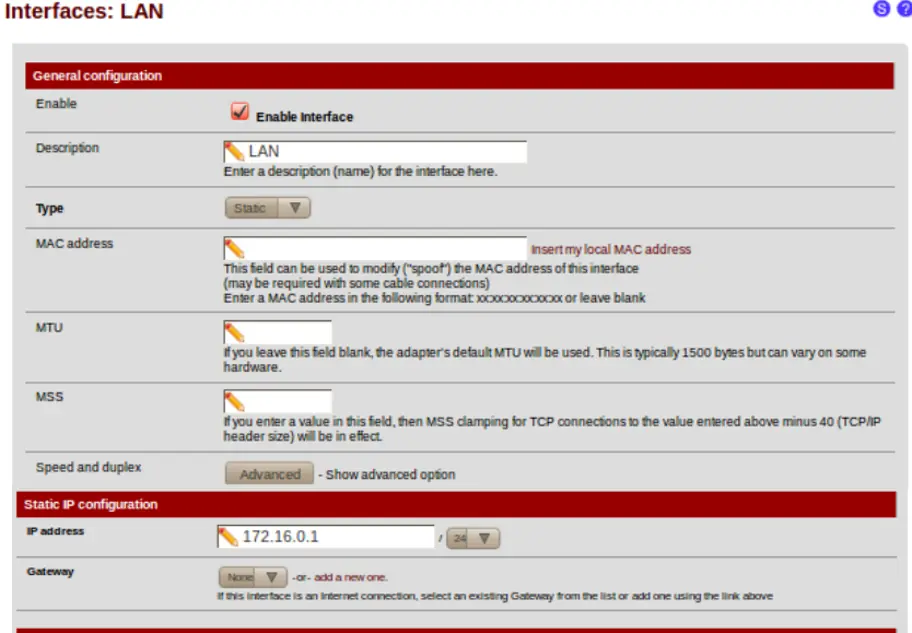Open the Gateway dropdown set to None
Viewport: 912px width, 633px height.
[x=253, y=577]
